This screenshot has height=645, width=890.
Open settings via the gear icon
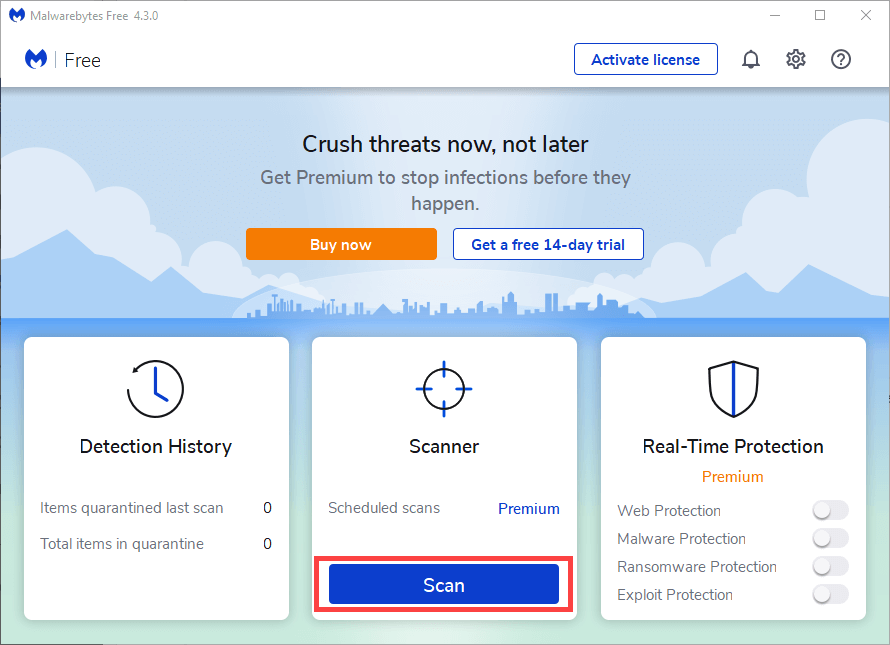[796, 60]
